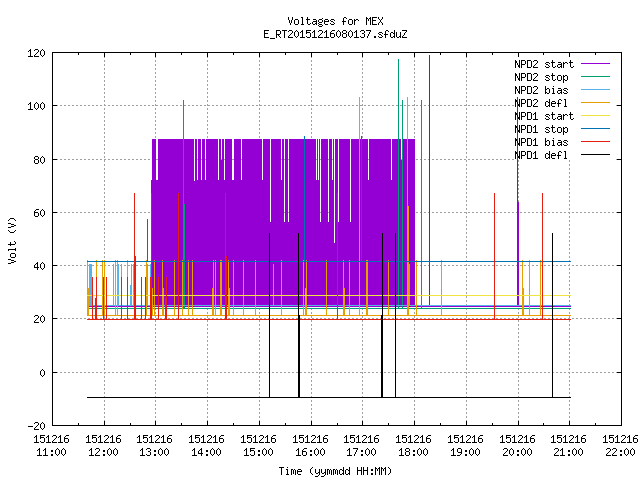Viewport: 640px width, 480px height.
Task: Click the 'NPD2 bias' legend label
Action: [541, 90]
